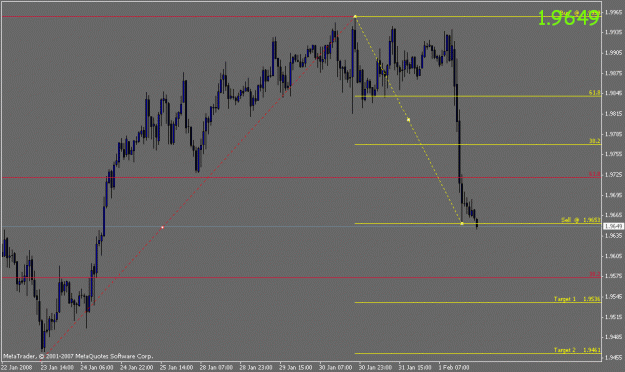
Task: Click the 1.9515 price axis label
Action: point(613,317)
